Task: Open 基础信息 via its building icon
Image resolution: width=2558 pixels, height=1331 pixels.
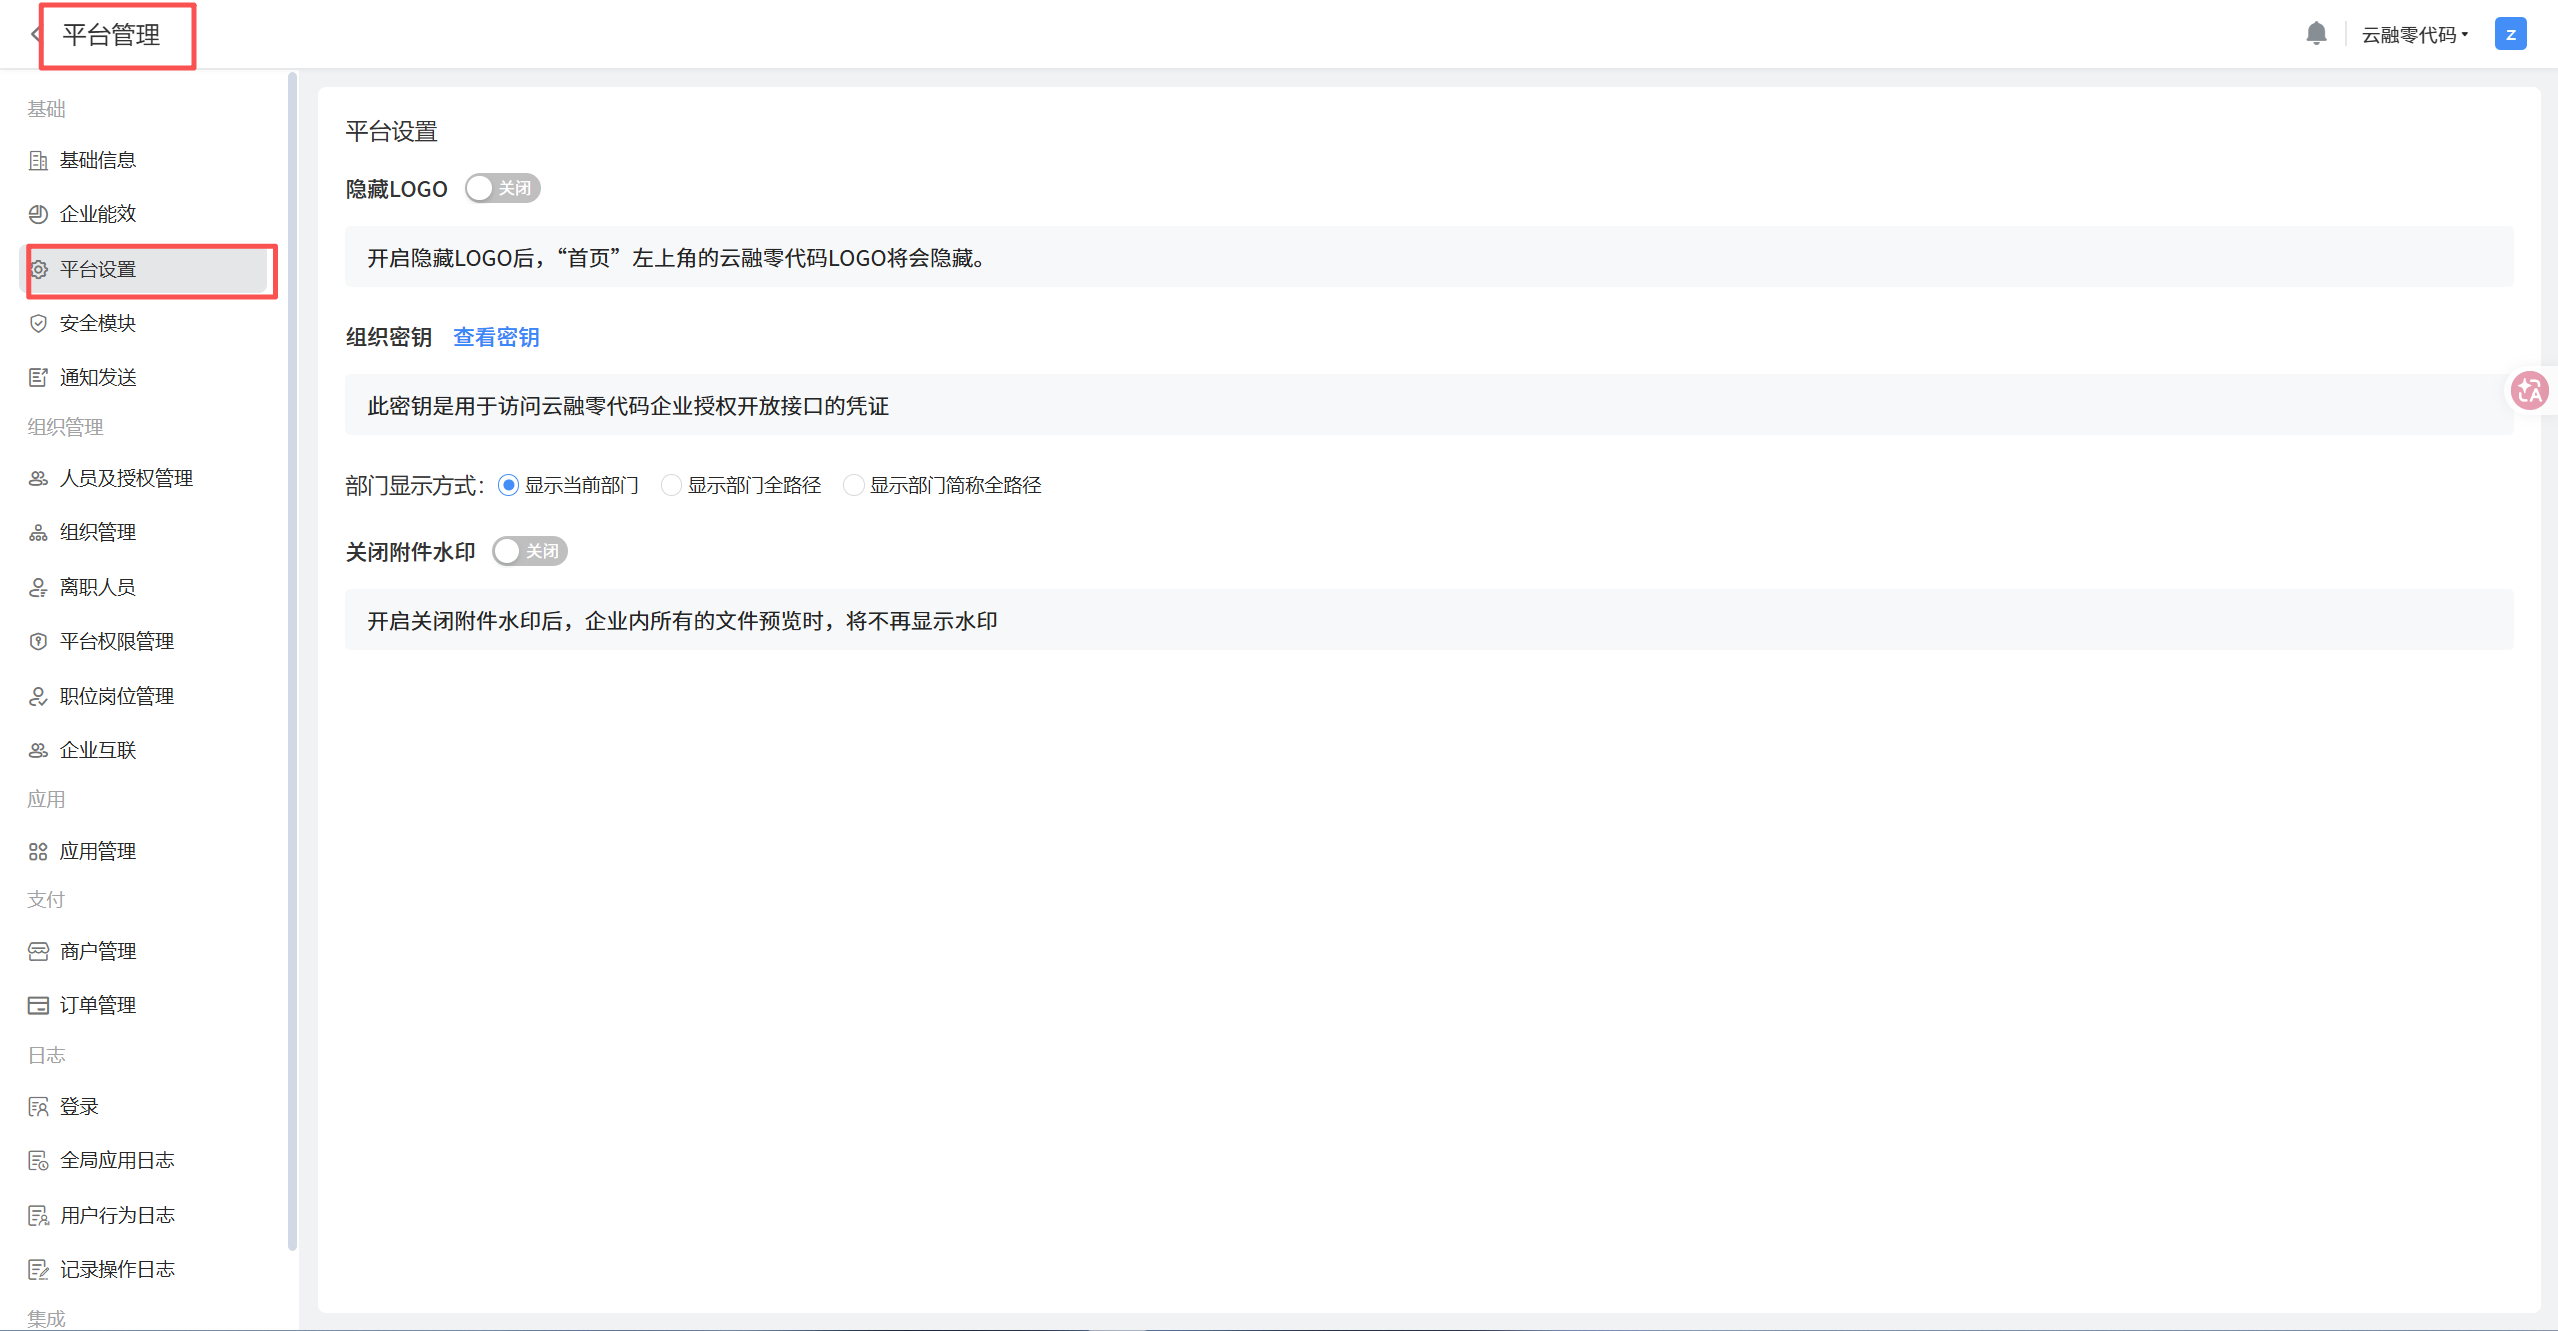Action: [x=38, y=160]
